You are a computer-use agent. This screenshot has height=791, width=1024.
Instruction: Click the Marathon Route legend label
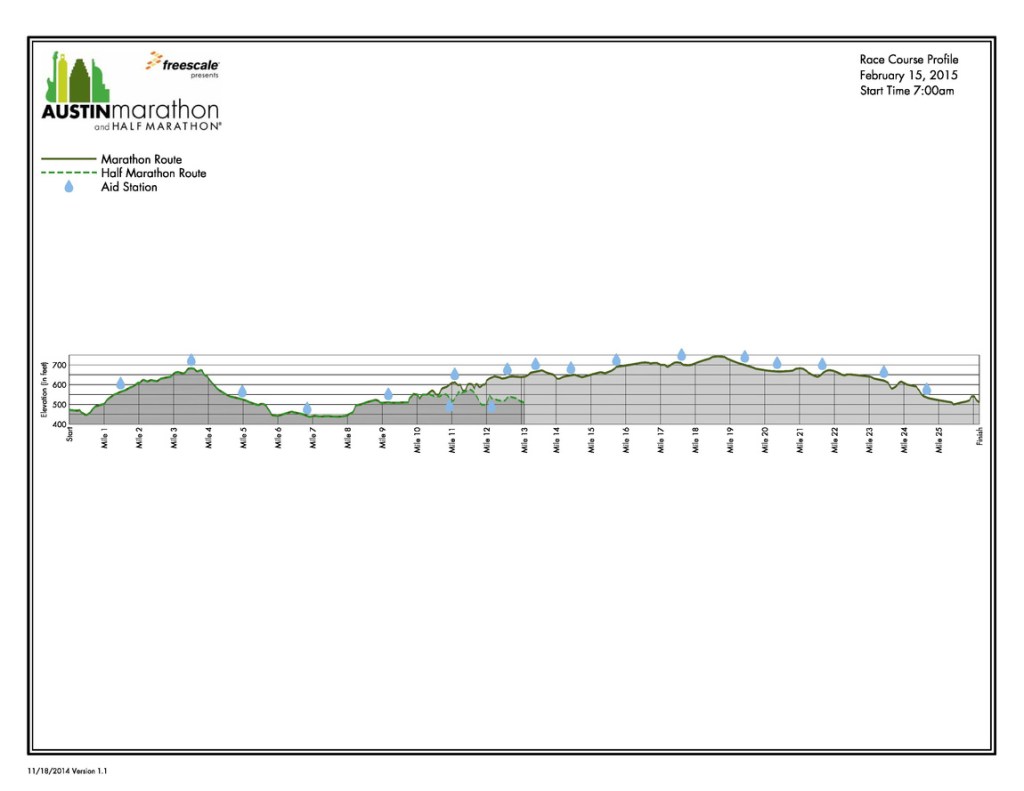pos(141,159)
